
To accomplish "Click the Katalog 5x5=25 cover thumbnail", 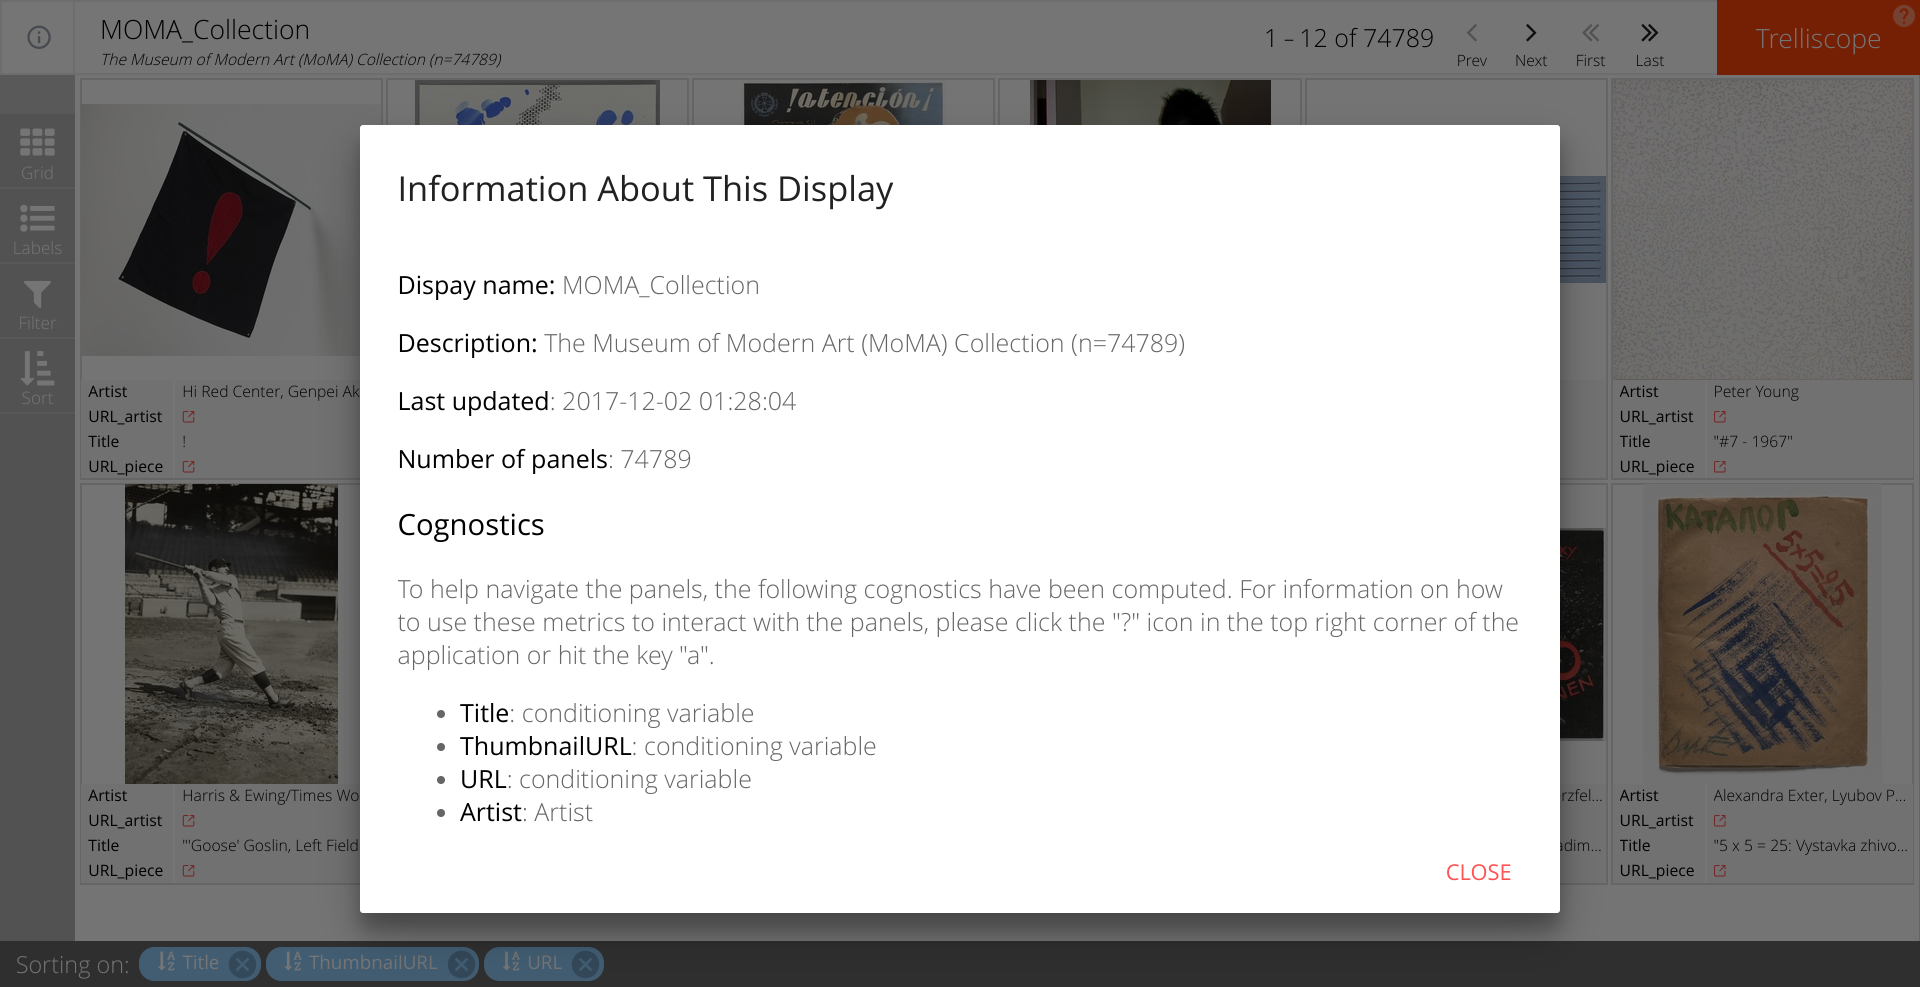I will (x=1762, y=634).
